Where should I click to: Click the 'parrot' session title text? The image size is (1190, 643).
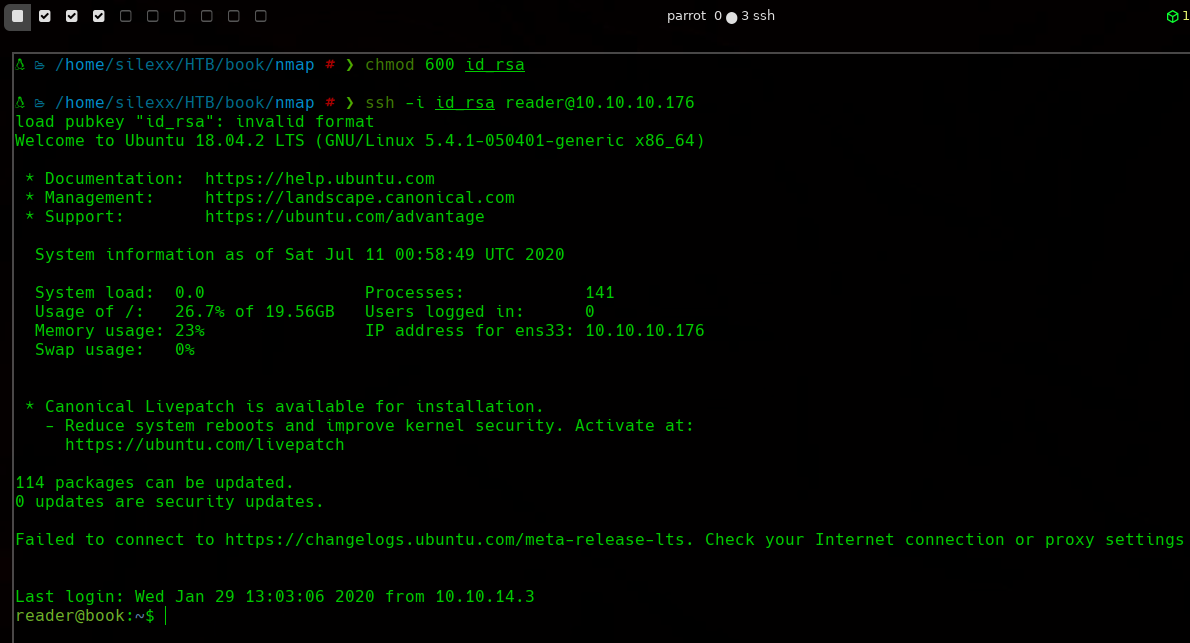pos(686,16)
